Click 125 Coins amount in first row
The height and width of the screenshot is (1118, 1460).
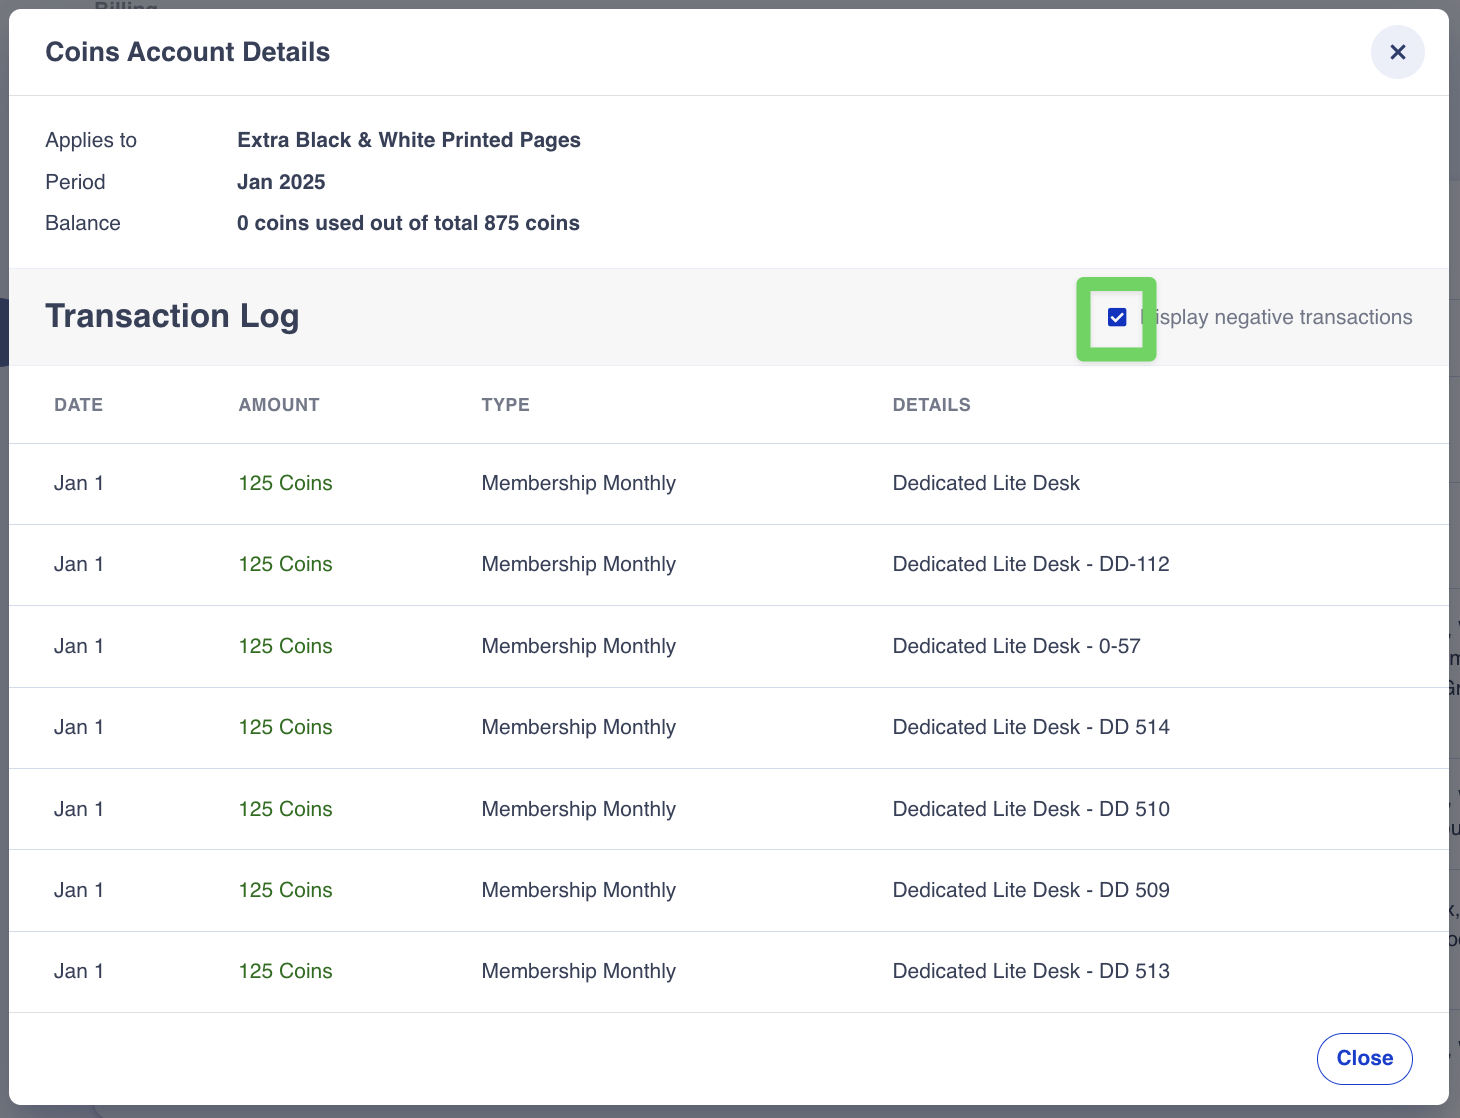[x=285, y=483]
